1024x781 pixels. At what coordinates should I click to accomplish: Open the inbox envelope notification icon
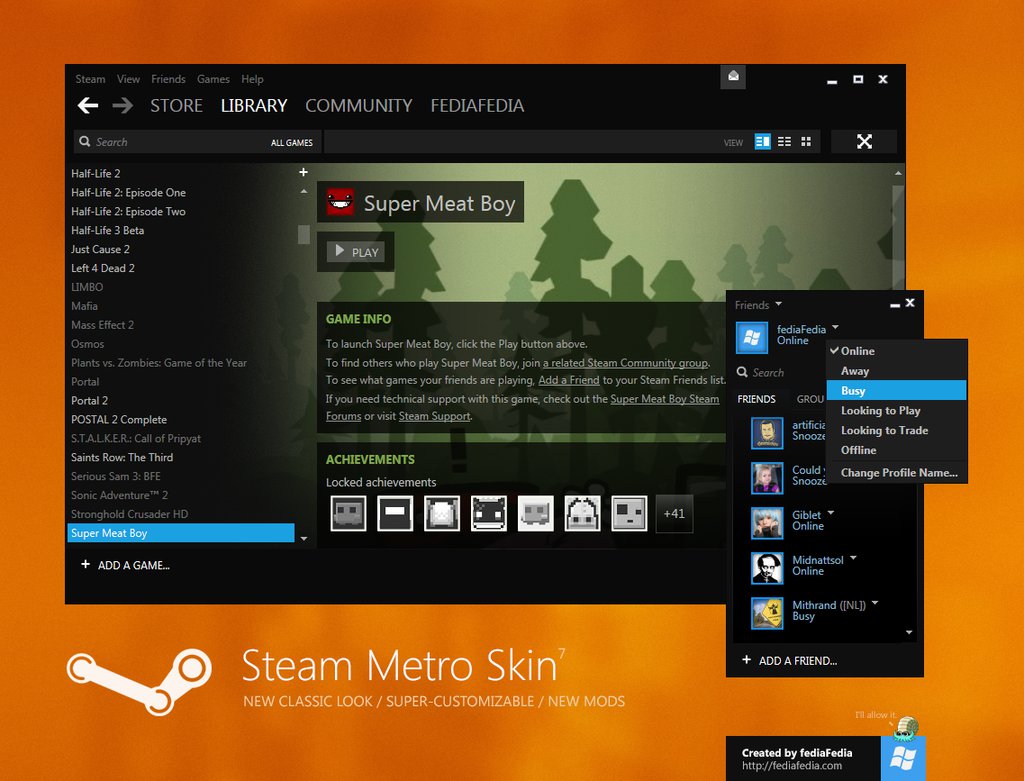click(733, 77)
